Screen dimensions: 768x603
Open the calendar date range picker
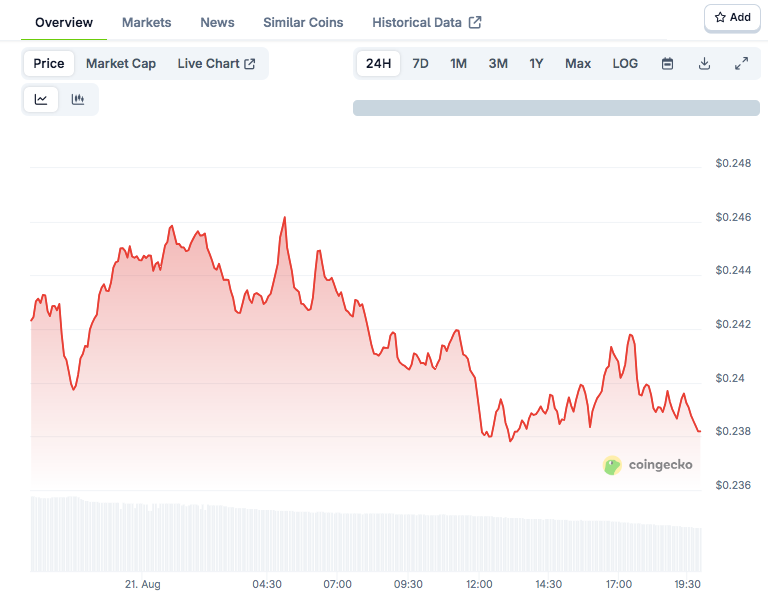click(667, 64)
